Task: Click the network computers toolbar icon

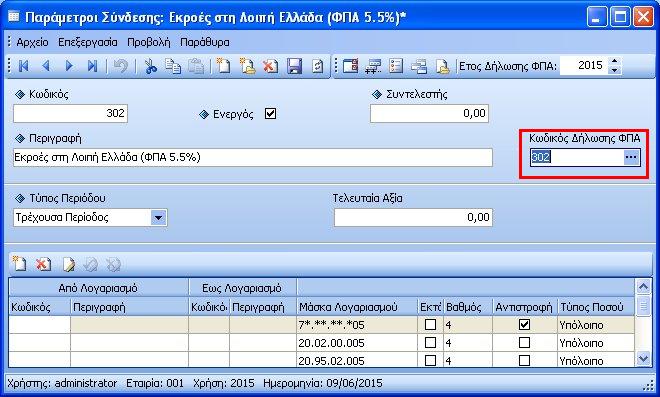Action: (x=373, y=66)
